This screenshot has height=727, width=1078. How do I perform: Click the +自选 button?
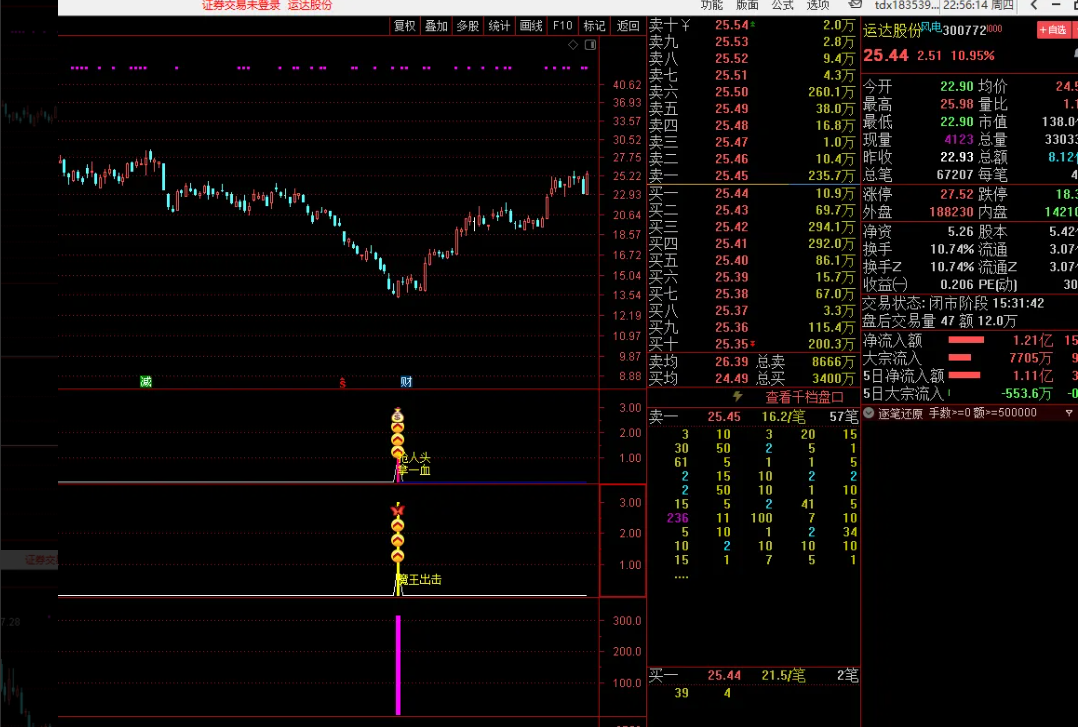click(1053, 31)
